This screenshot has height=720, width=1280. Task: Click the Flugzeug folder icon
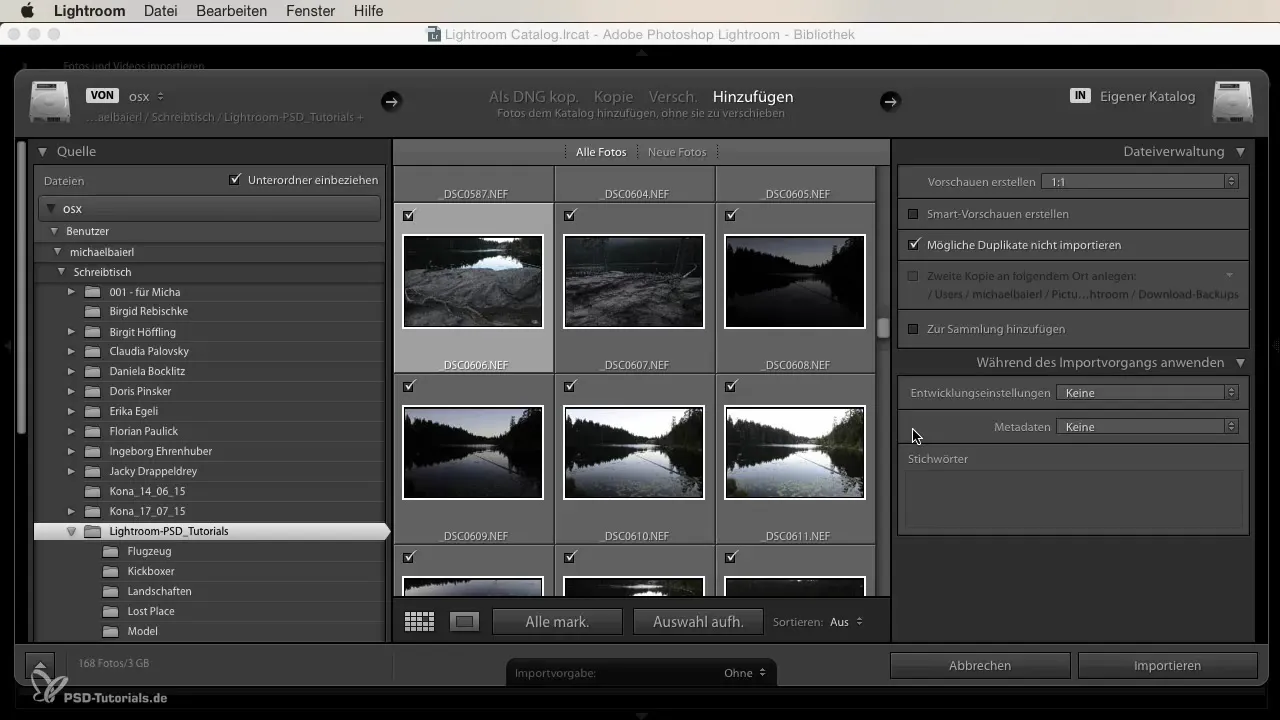[x=110, y=551]
